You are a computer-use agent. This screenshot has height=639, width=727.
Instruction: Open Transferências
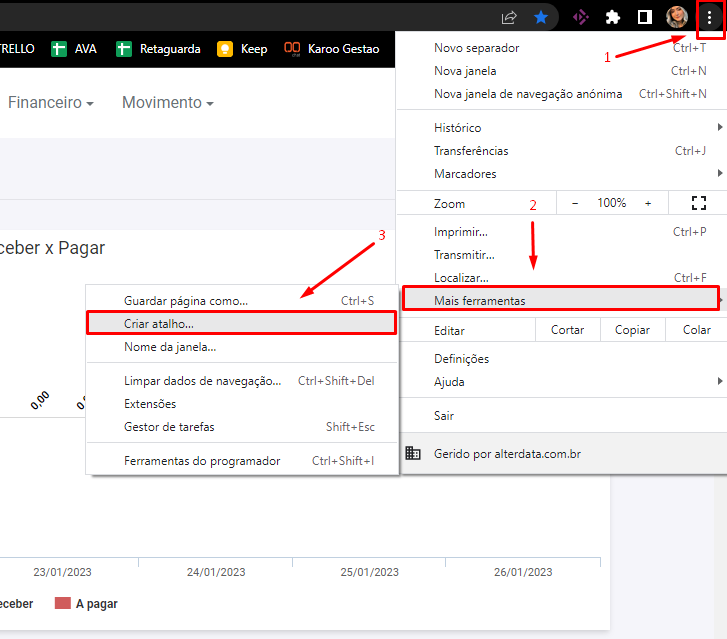click(561, 151)
